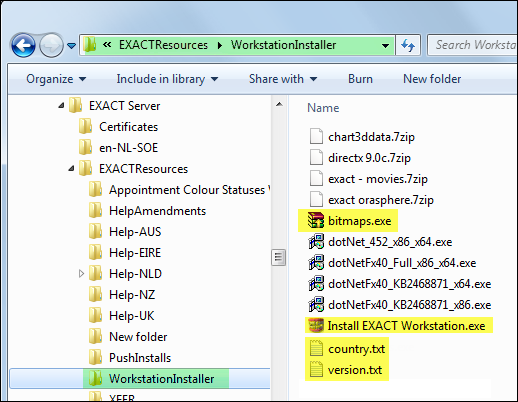Select the New folder item in tree
The image size is (518, 402).
tap(138, 337)
